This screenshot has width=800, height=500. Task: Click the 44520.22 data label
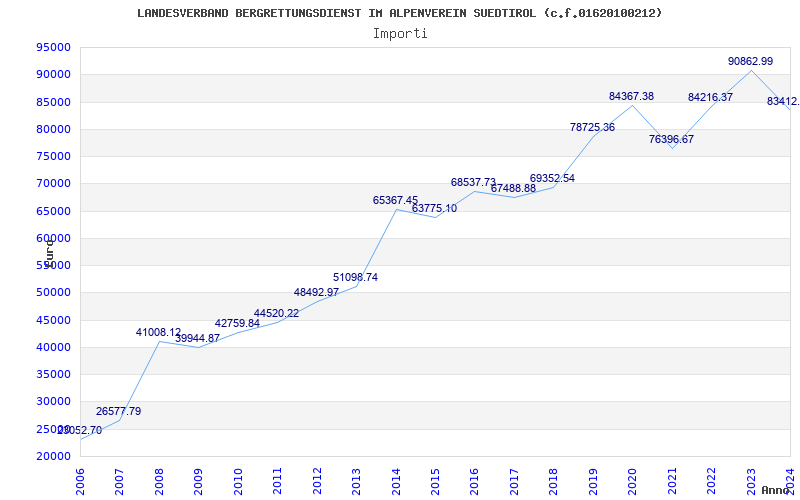(277, 313)
